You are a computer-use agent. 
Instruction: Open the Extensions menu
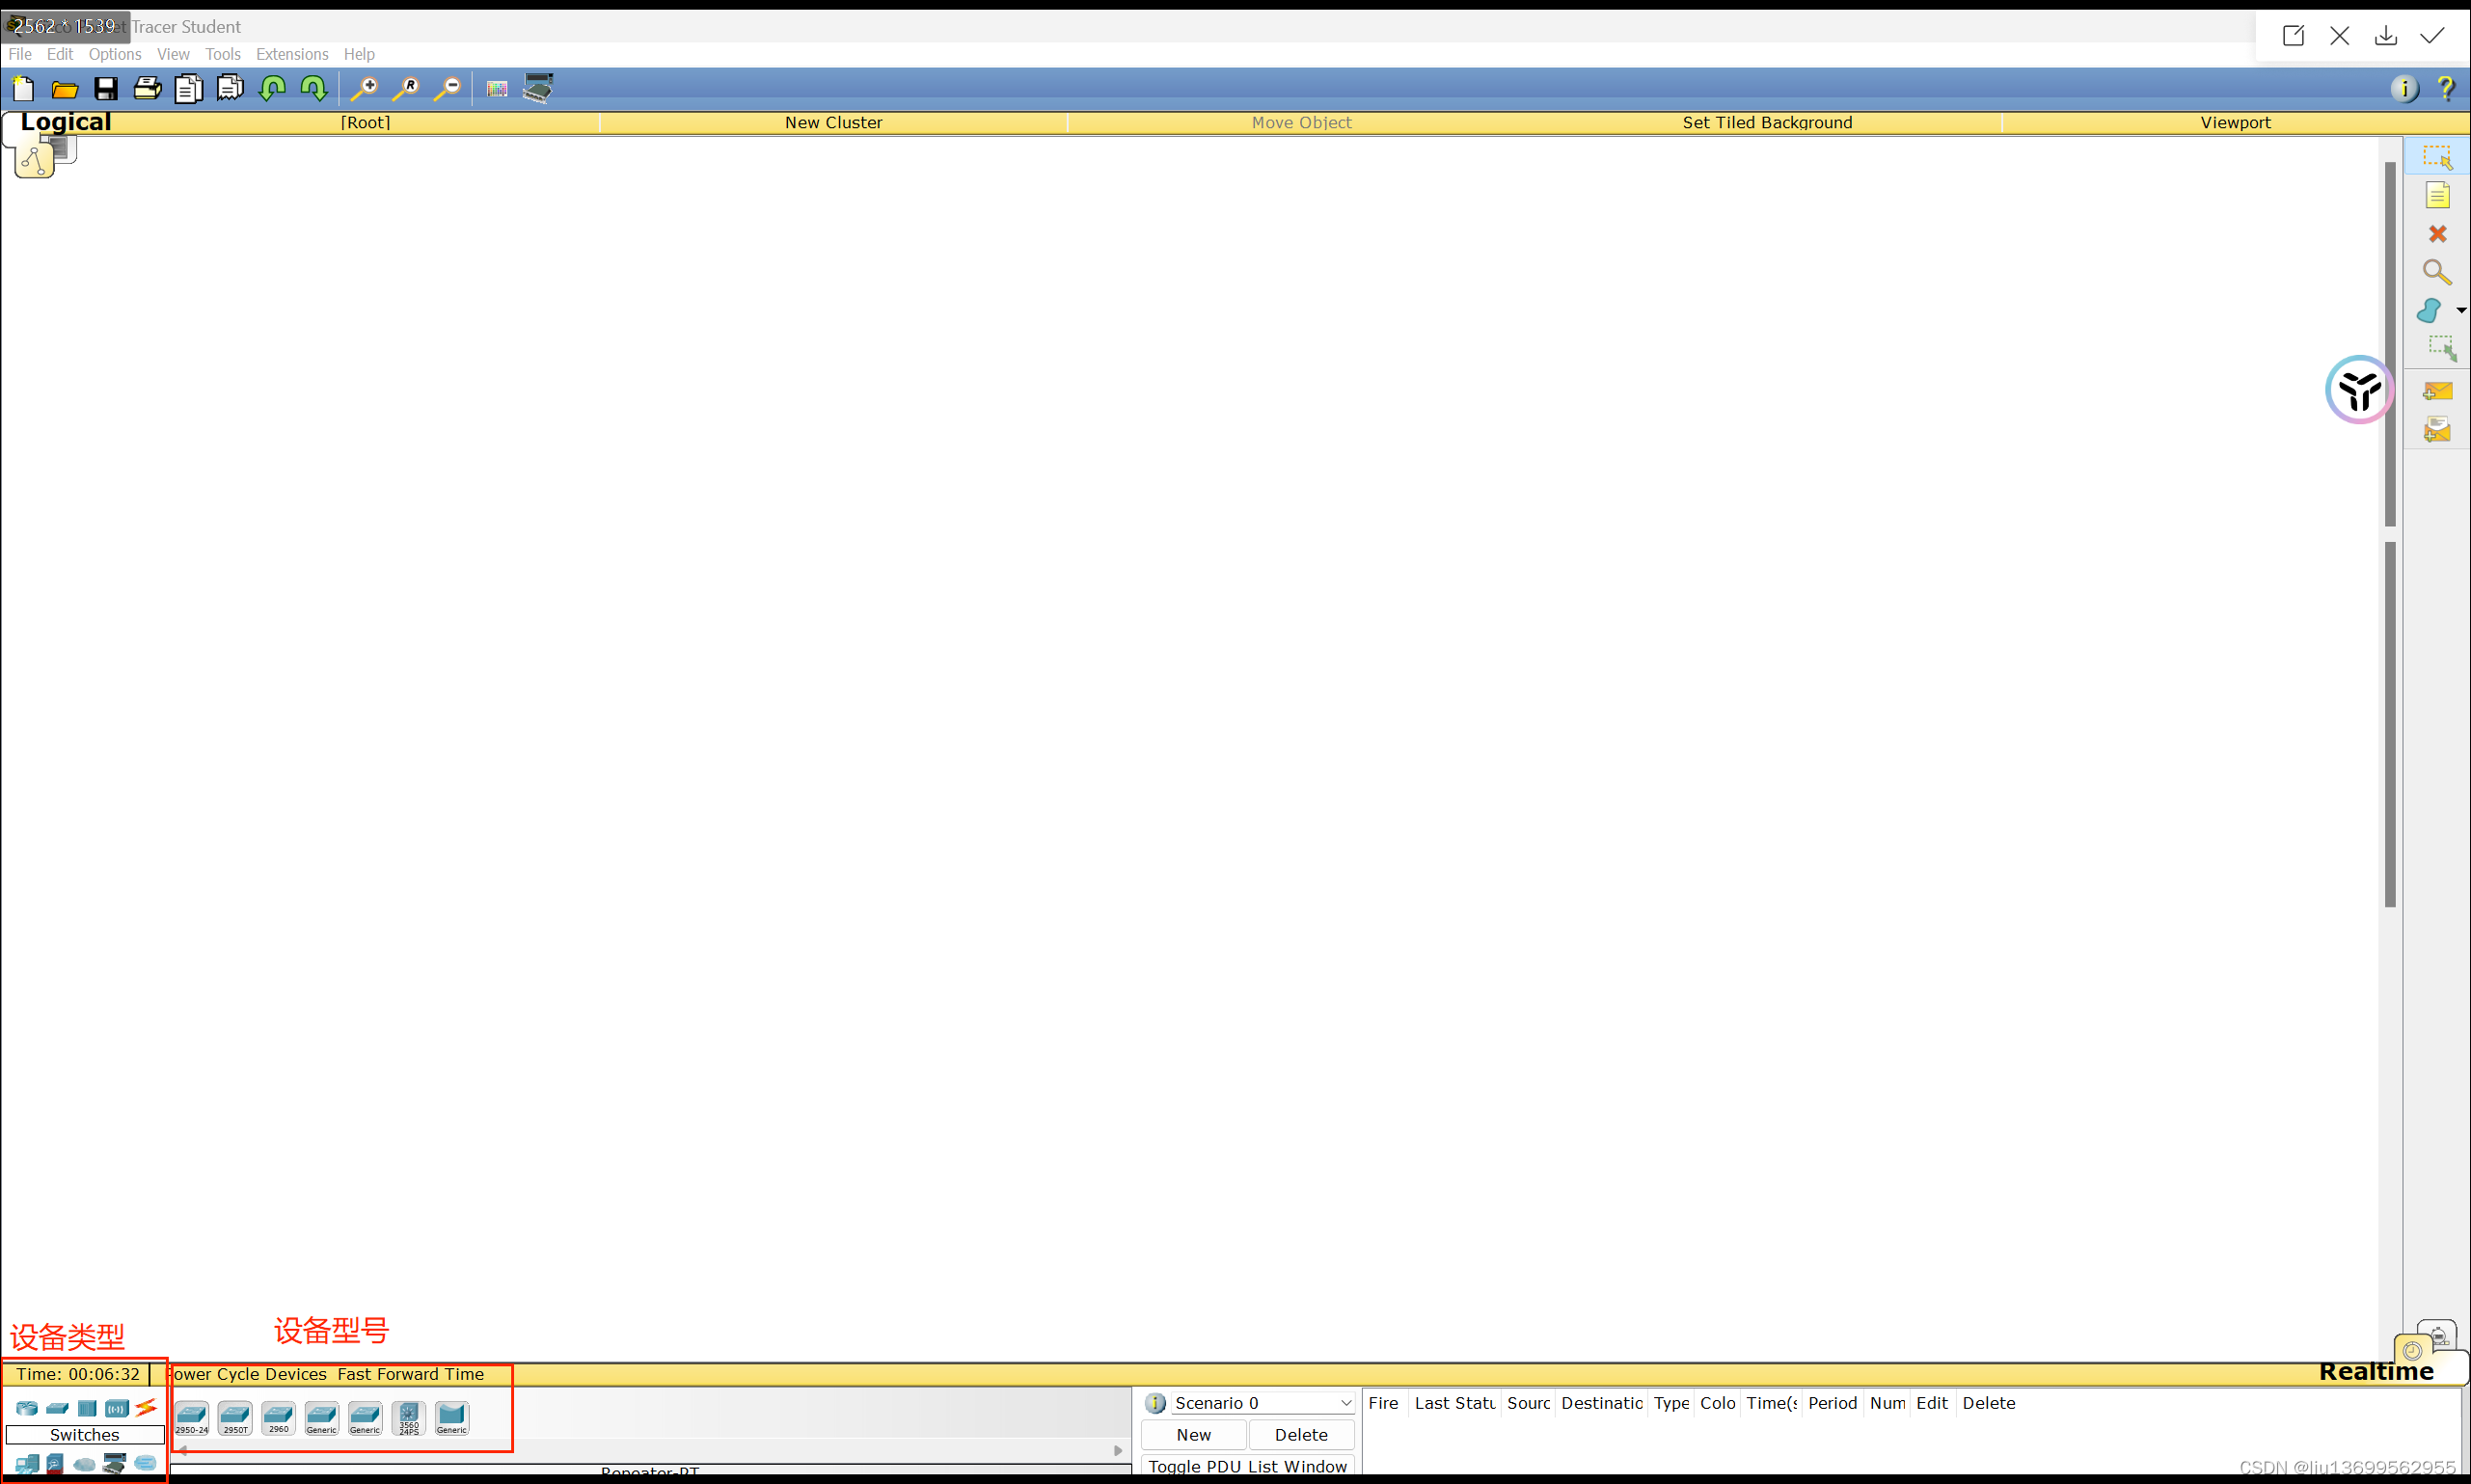click(292, 54)
